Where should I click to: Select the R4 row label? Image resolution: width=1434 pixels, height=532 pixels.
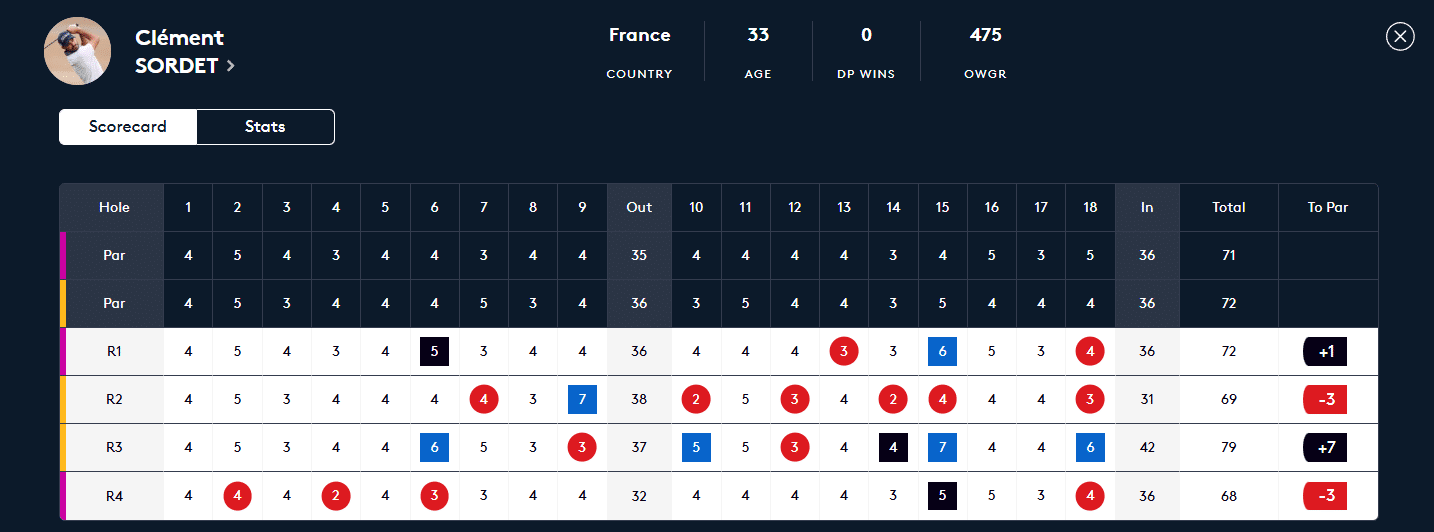point(114,496)
